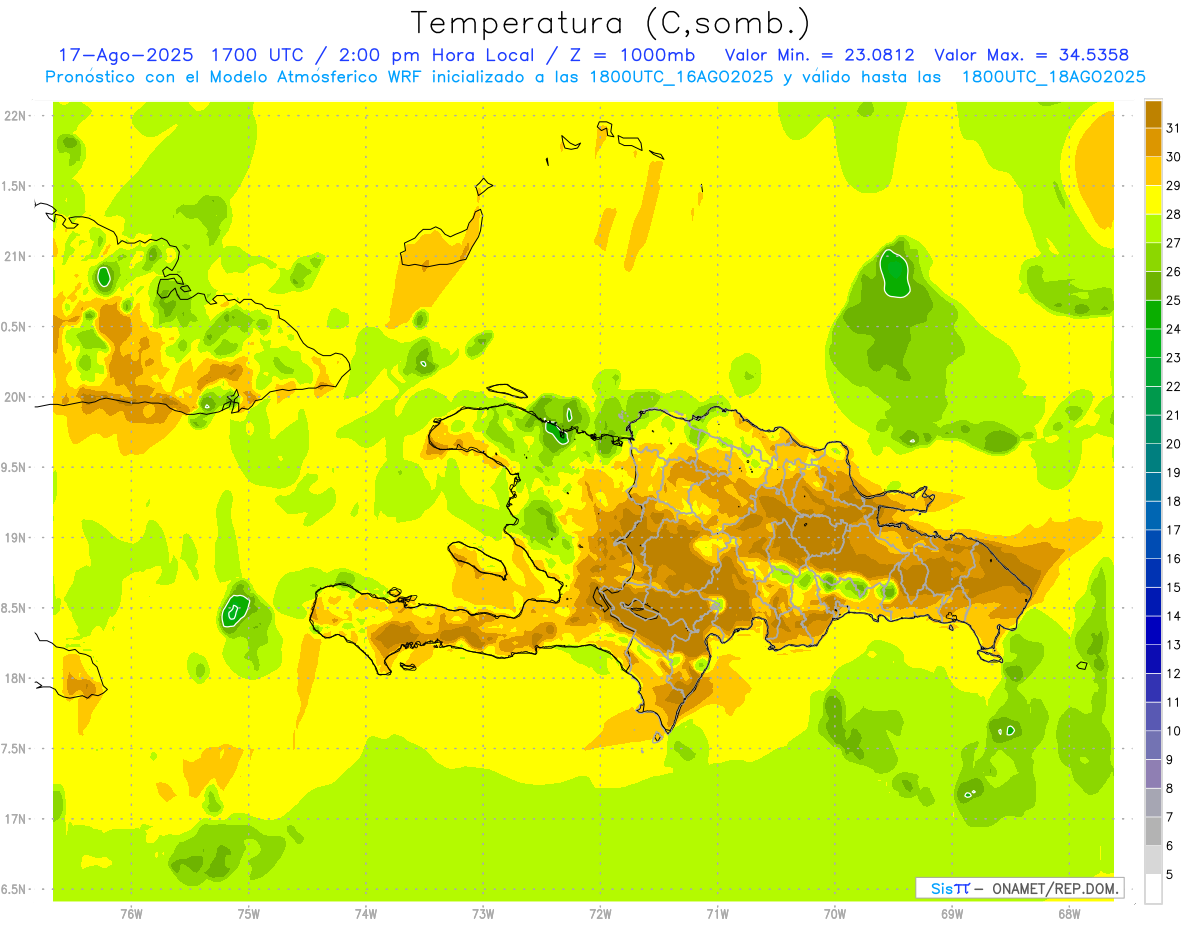Select the '17-Ago-2025' date text
Viewport: 1200px width, 927px height.
(x=124, y=55)
